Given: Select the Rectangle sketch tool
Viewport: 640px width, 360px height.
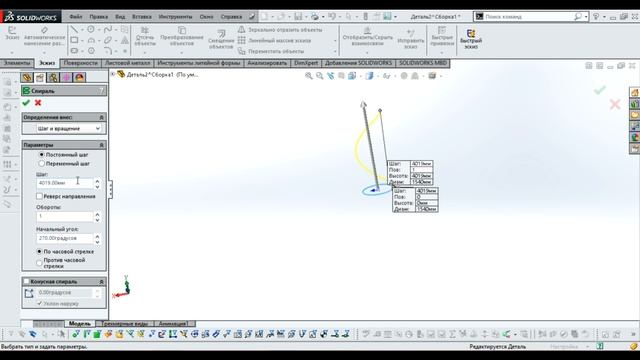Looking at the screenshot, I should 74,40.
